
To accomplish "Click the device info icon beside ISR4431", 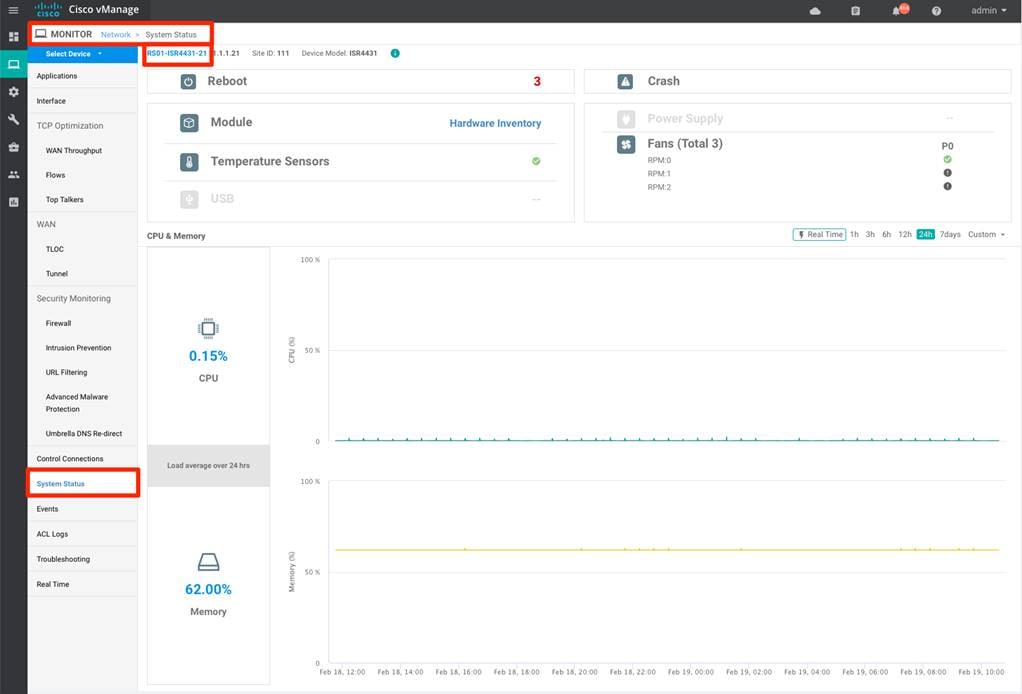I will [395, 53].
